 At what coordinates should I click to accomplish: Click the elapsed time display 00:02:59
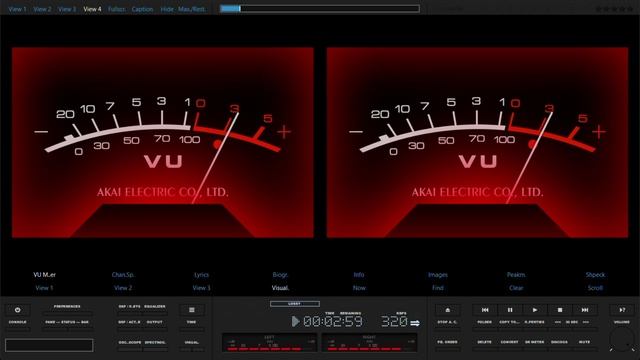point(333,322)
